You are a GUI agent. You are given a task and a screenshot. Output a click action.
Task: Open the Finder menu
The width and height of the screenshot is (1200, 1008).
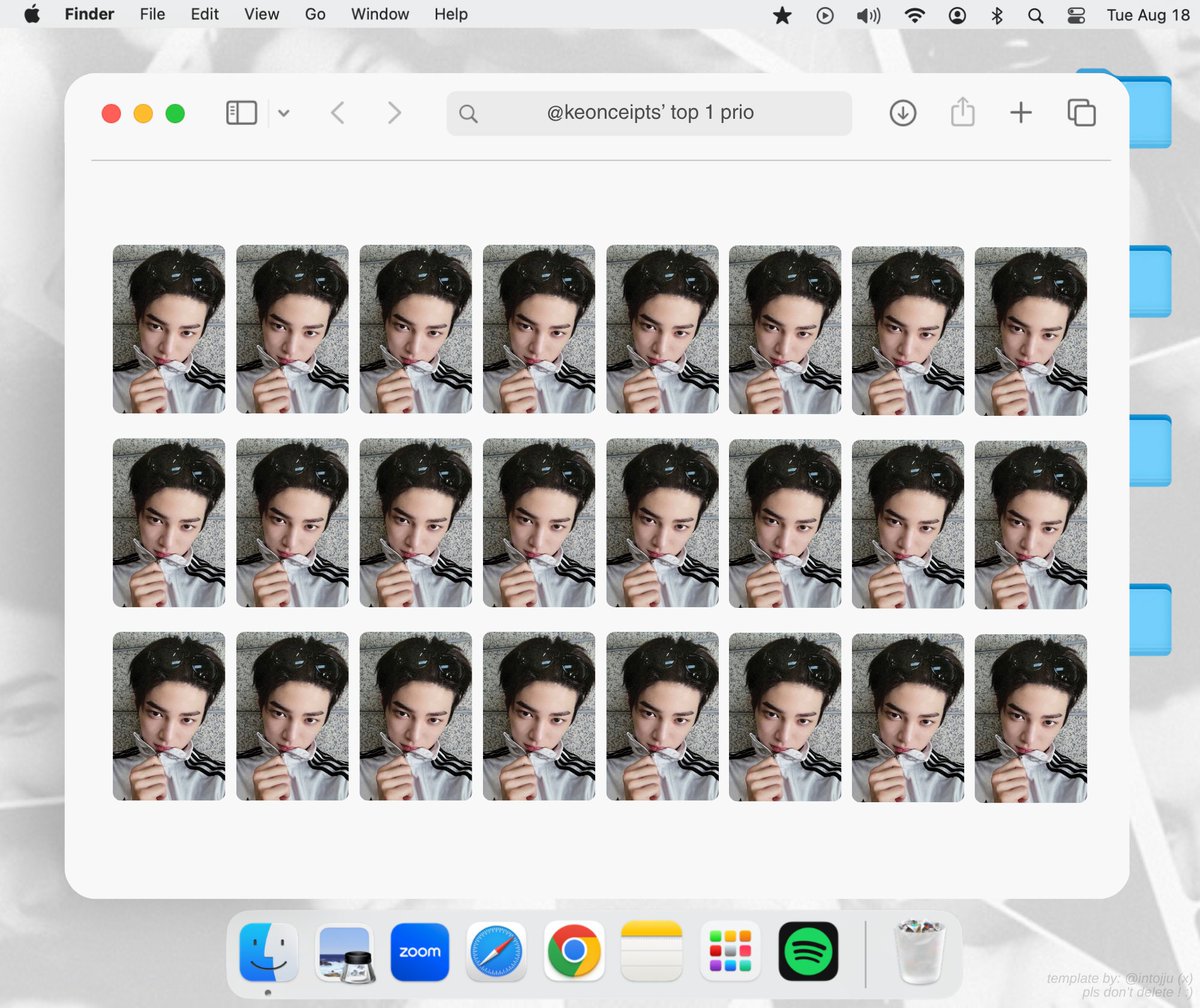pos(89,14)
